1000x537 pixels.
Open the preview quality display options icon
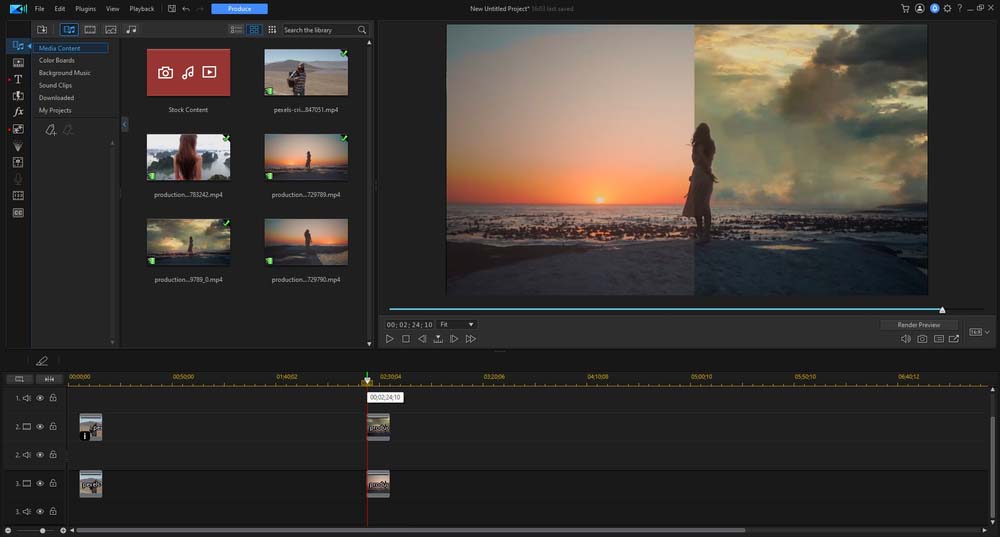(x=939, y=339)
